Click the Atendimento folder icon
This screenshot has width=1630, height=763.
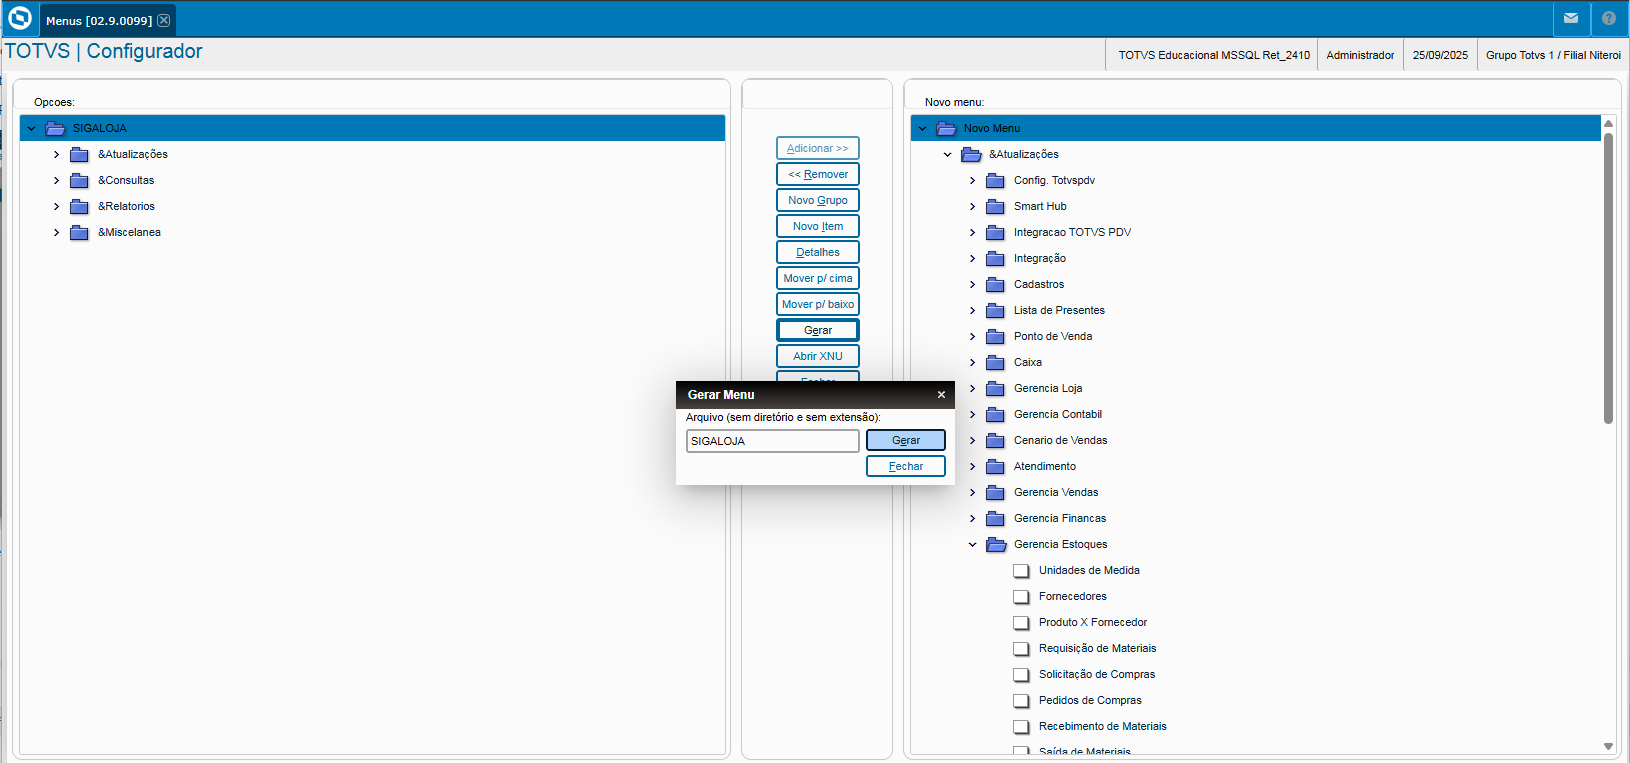point(995,466)
